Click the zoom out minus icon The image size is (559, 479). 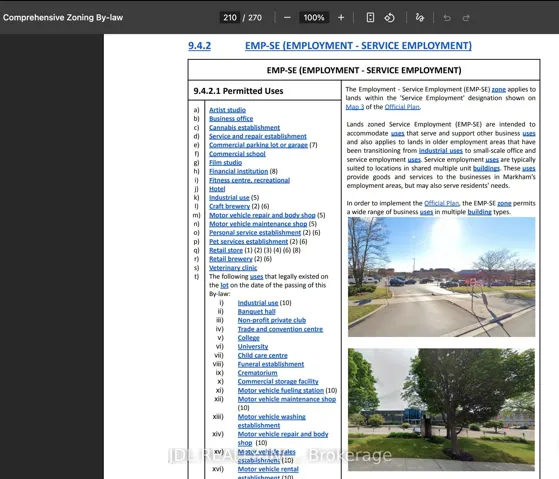click(x=287, y=17)
